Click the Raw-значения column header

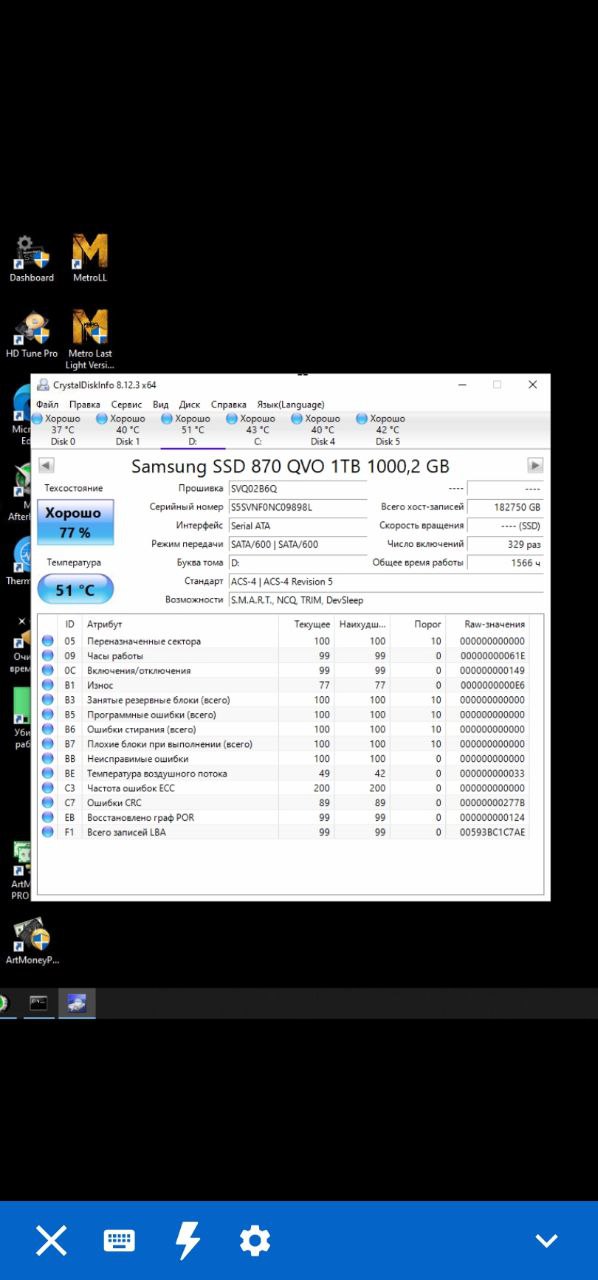(x=495, y=624)
